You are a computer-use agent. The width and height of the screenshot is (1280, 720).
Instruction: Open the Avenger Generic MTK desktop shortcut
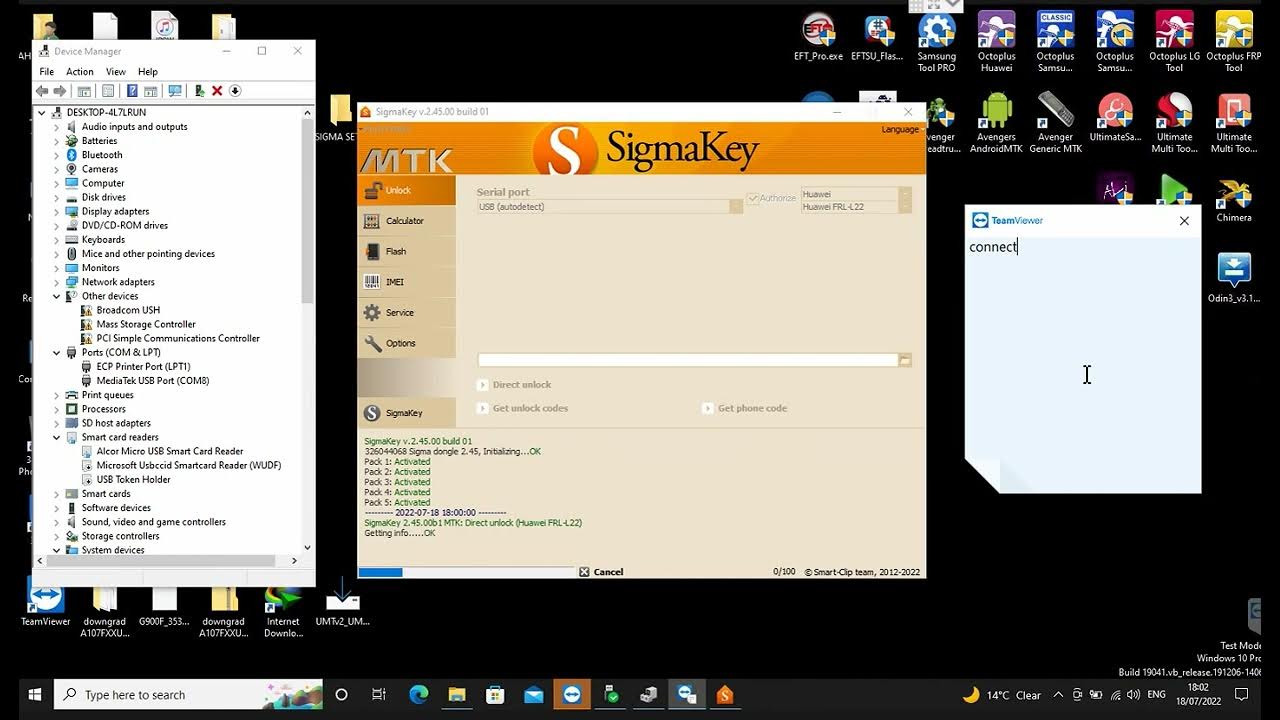[1055, 123]
